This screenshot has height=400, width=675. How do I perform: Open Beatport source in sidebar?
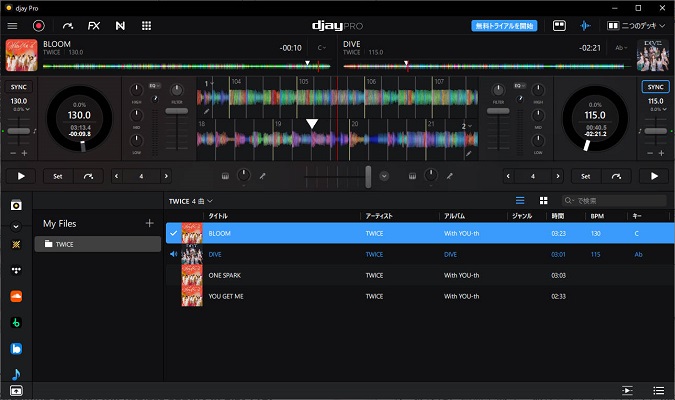[16, 322]
